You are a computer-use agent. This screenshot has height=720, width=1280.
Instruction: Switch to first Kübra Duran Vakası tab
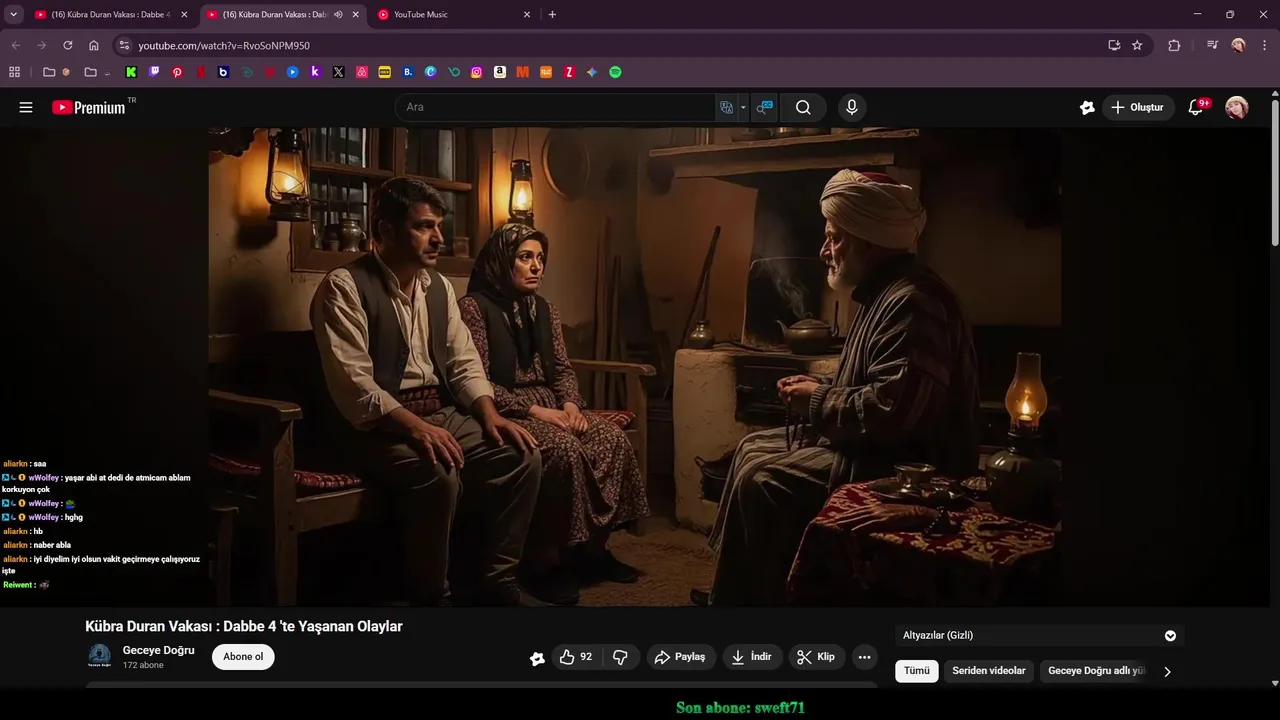110,15
